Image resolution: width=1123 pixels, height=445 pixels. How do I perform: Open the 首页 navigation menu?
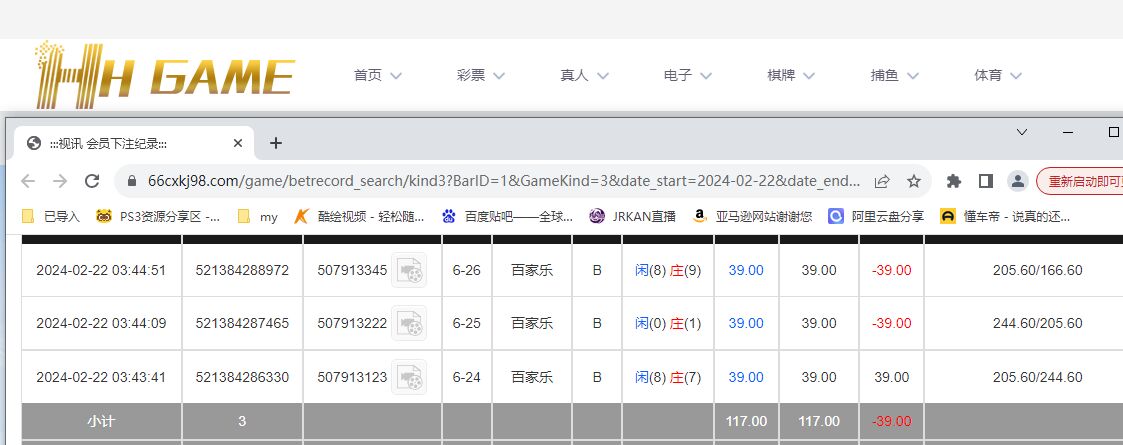tap(378, 75)
